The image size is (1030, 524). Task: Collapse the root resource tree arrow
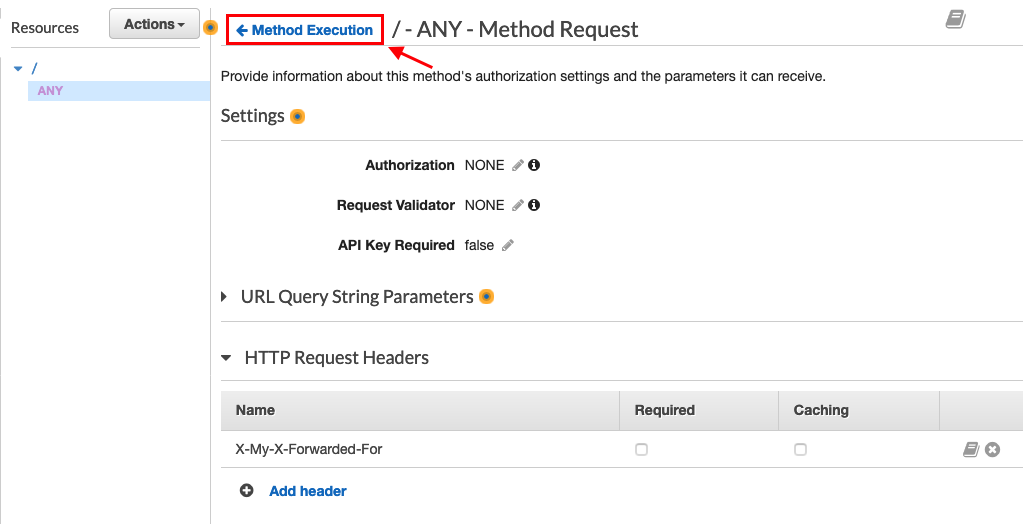click(18, 68)
